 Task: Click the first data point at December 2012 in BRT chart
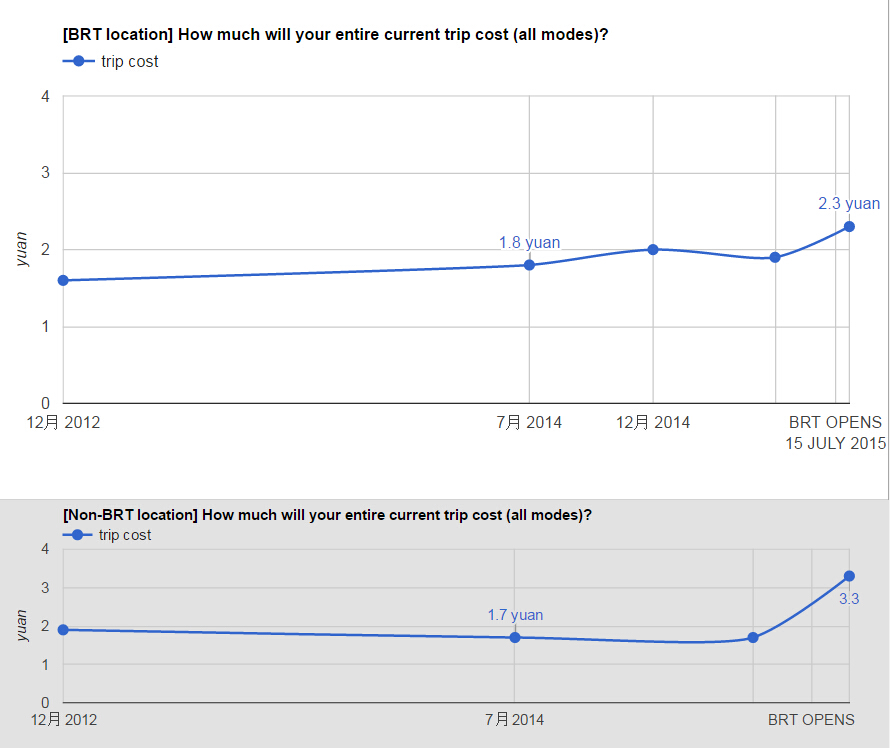coord(63,280)
